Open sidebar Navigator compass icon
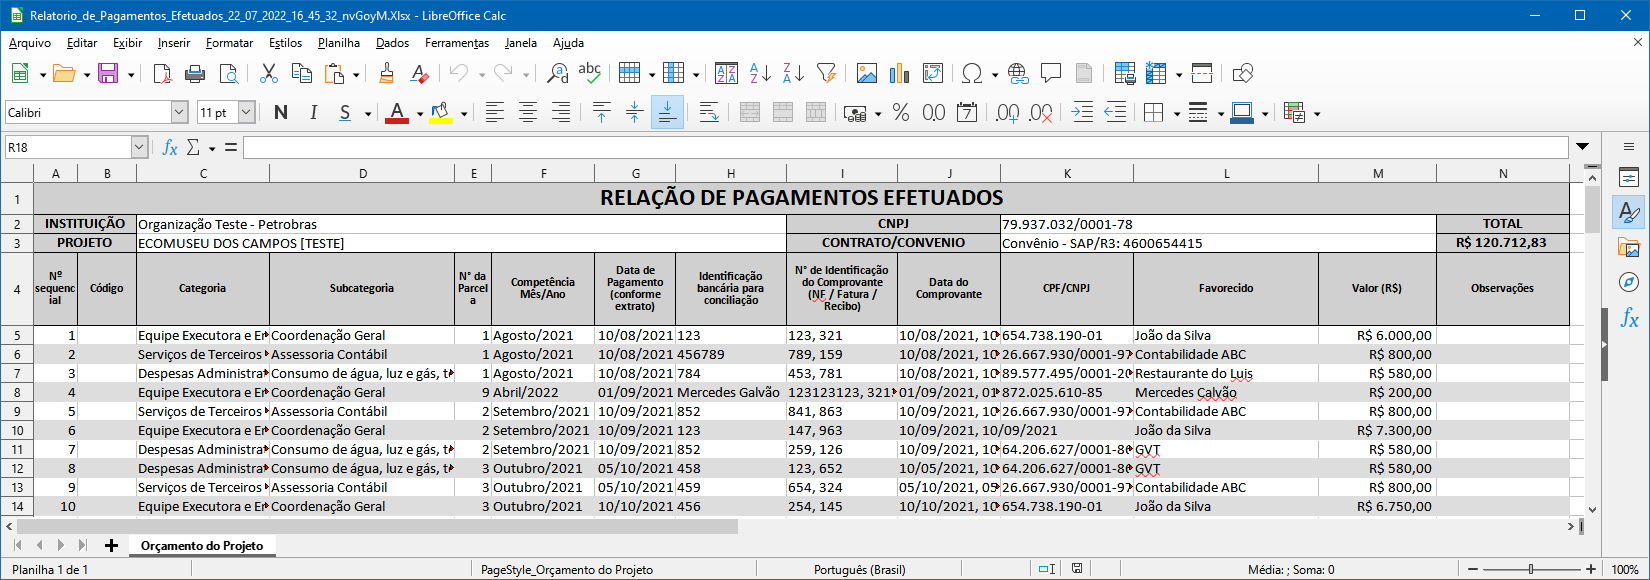This screenshot has width=1650, height=580. click(x=1629, y=282)
